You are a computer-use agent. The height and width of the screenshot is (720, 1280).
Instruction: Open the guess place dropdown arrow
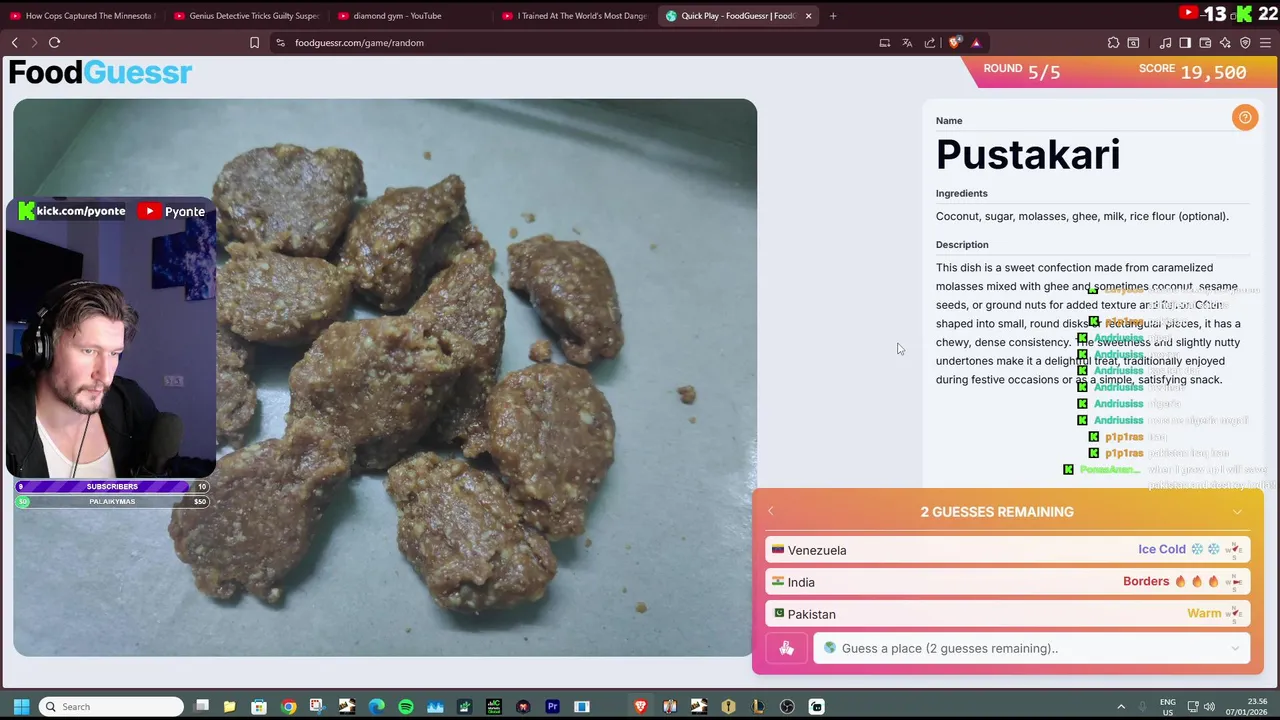coord(1235,649)
